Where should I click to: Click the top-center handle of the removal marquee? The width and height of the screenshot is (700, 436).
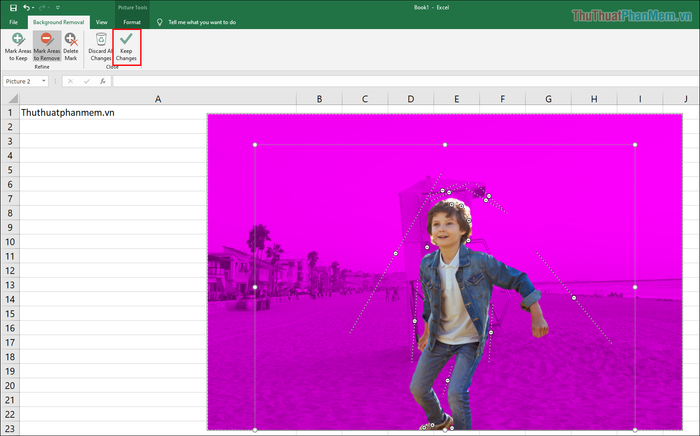point(445,145)
